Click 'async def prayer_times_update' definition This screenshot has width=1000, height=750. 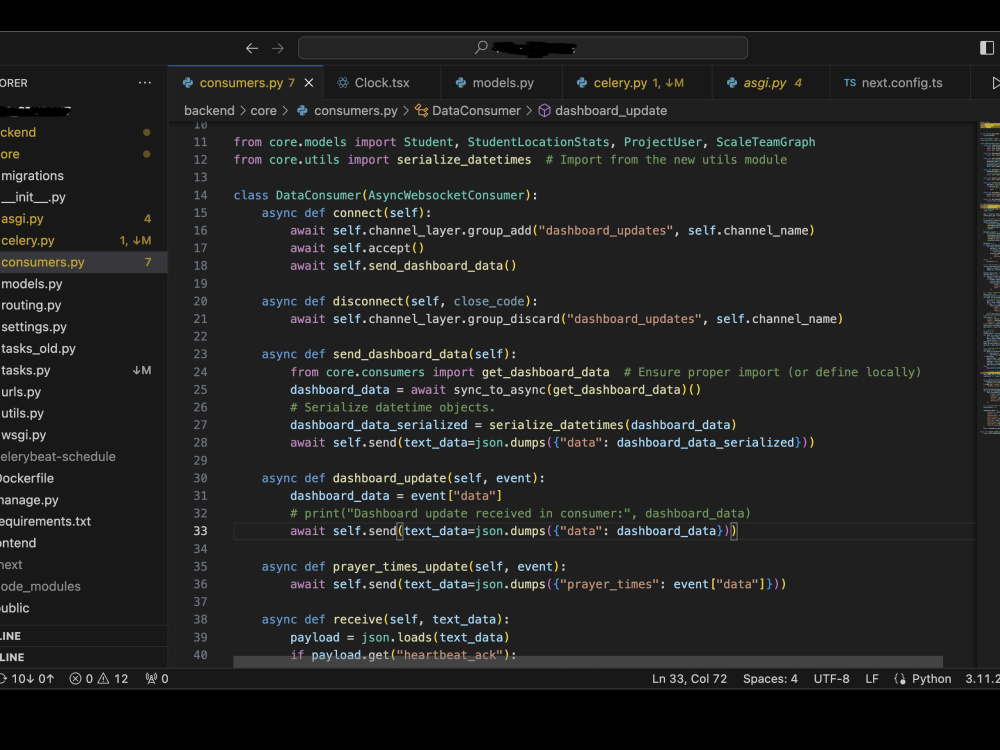click(x=364, y=566)
